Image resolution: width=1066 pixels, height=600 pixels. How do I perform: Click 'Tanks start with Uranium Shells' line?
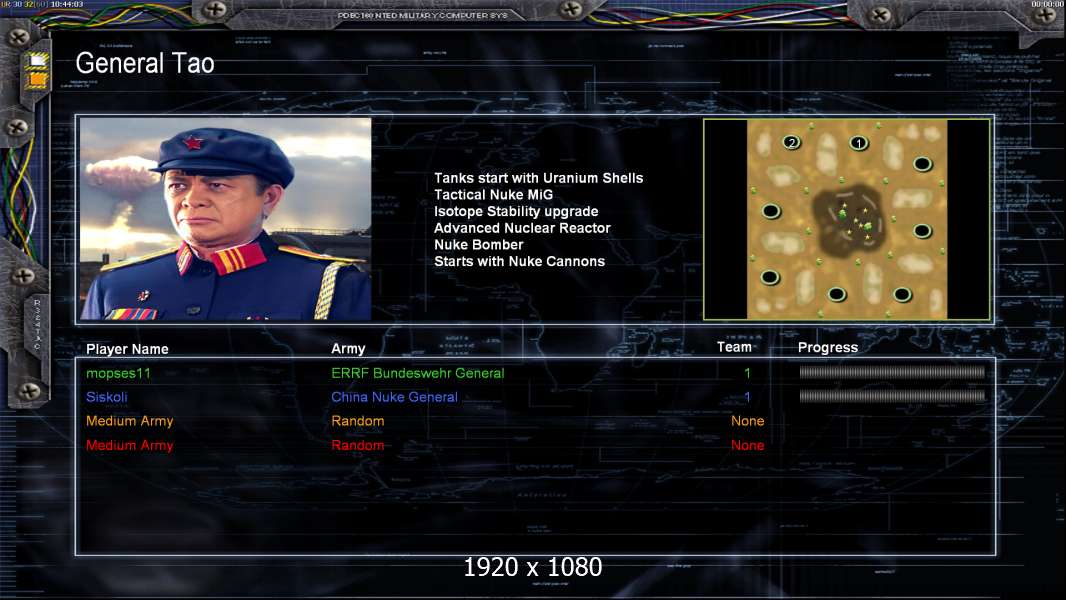[538, 178]
